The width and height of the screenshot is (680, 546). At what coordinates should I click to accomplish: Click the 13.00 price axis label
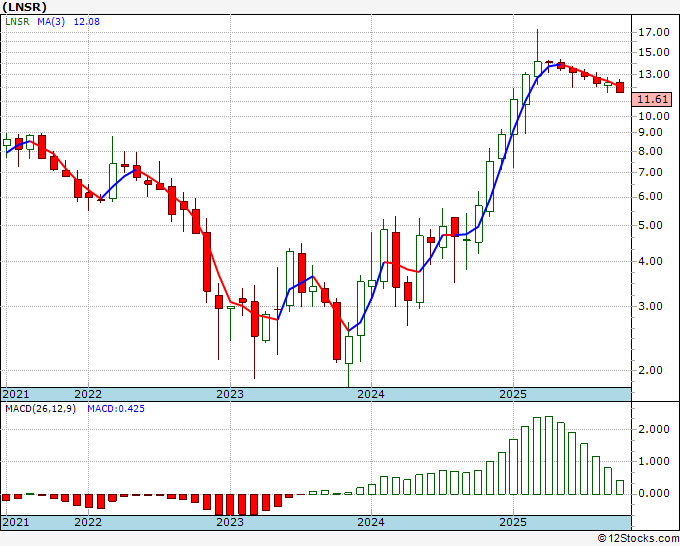tap(654, 74)
